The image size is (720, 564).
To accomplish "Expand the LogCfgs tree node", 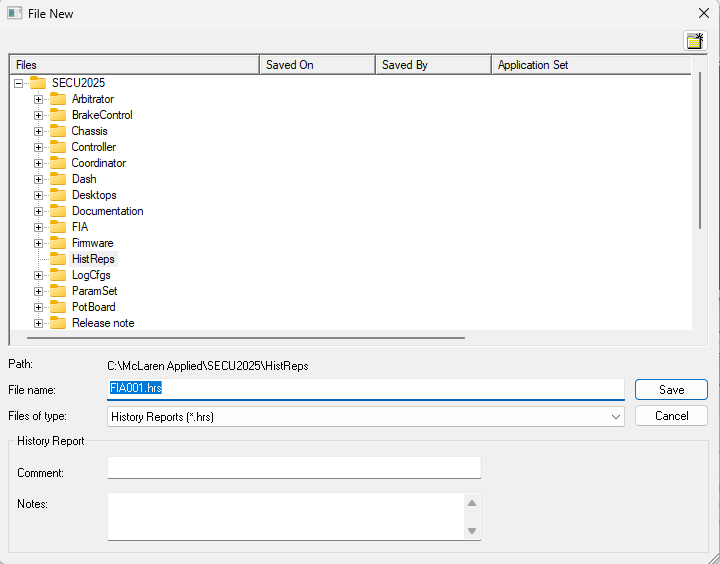I will (x=39, y=276).
